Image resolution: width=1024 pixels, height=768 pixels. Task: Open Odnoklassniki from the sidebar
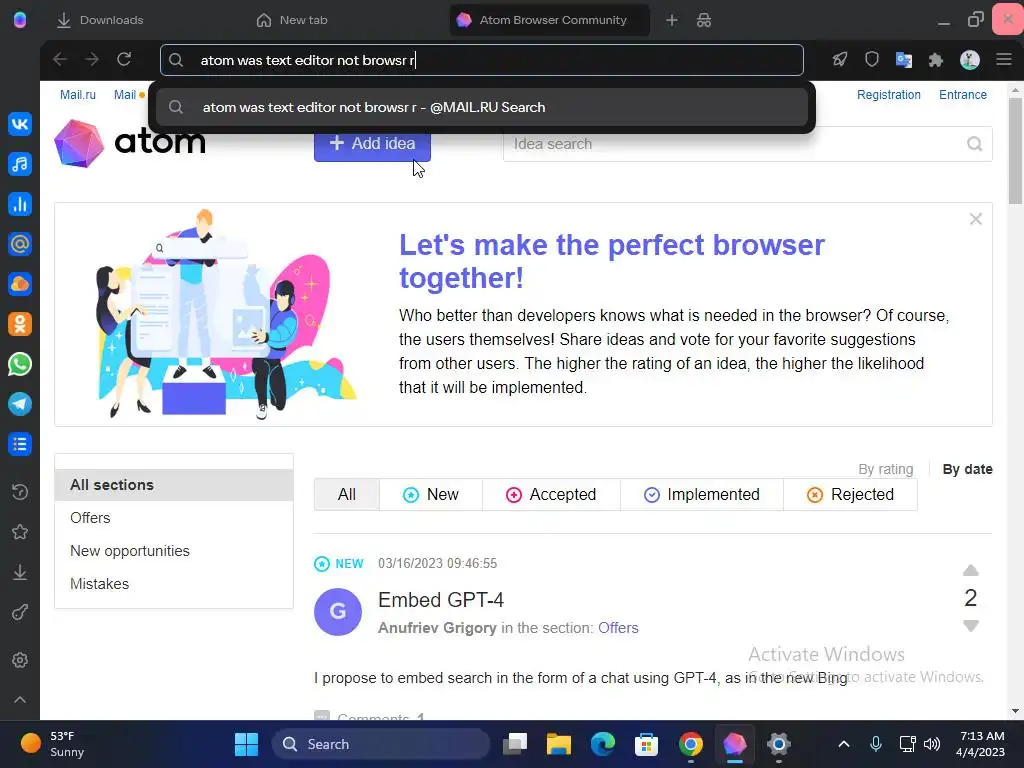[20, 324]
